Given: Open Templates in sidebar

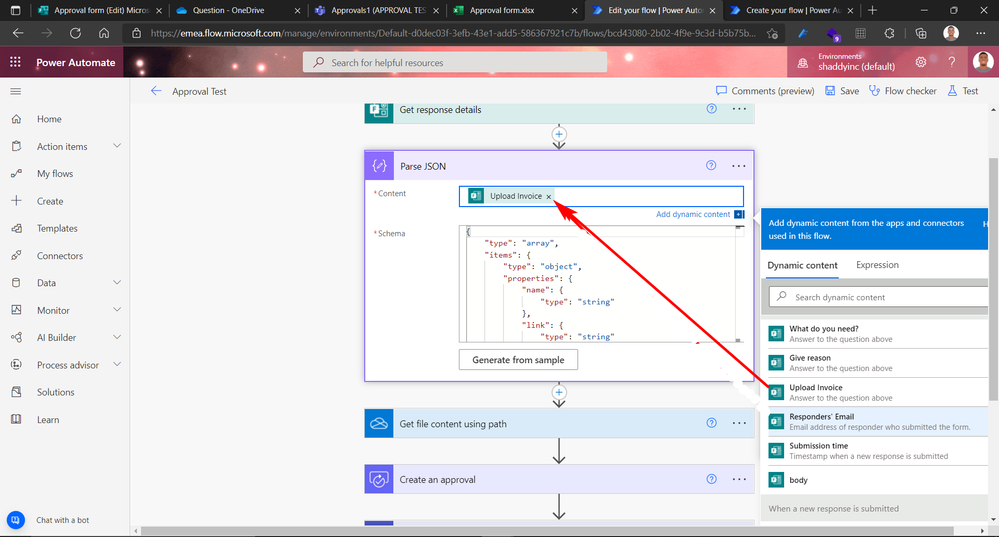Looking at the screenshot, I should click(x=57, y=228).
